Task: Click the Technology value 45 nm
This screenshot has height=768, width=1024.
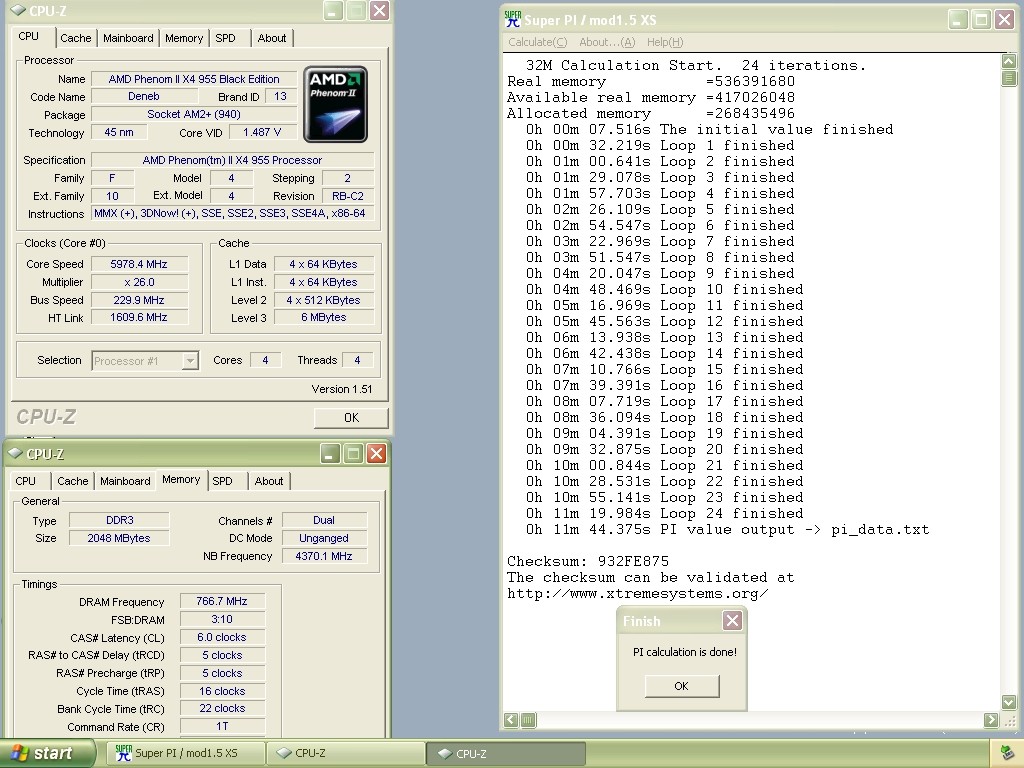Action: [119, 132]
